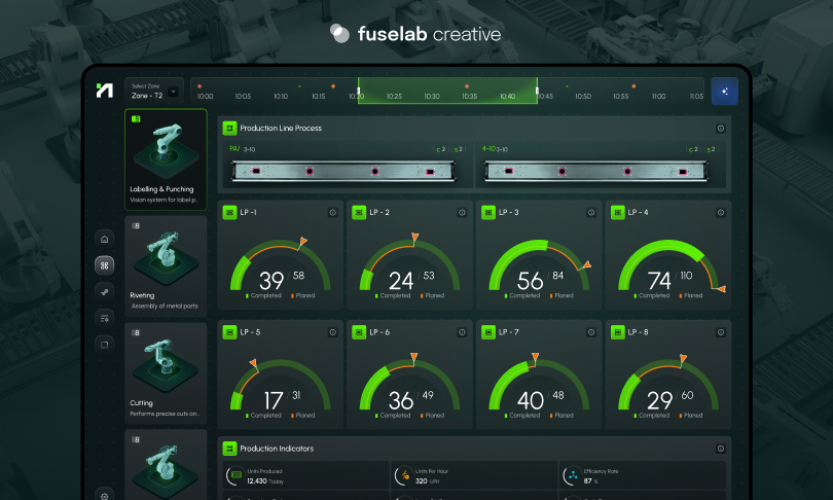Viewport: 833px width, 500px height.
Task: Click the LP - 2 gauge value 24
Action: point(401,281)
